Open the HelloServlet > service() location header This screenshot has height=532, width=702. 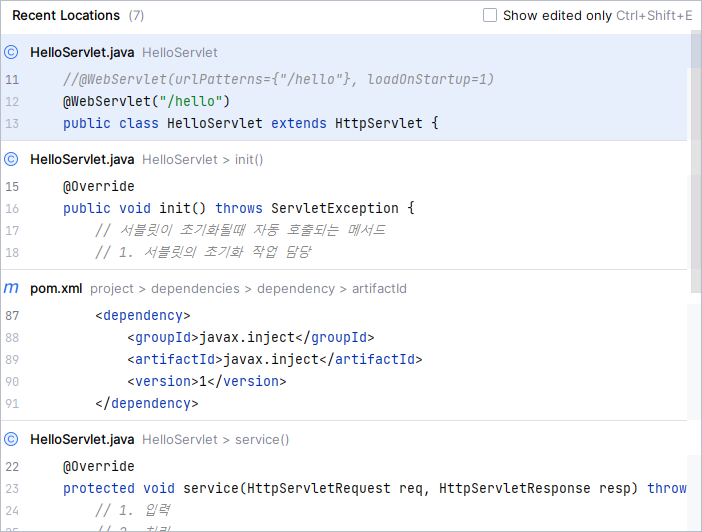point(344,439)
